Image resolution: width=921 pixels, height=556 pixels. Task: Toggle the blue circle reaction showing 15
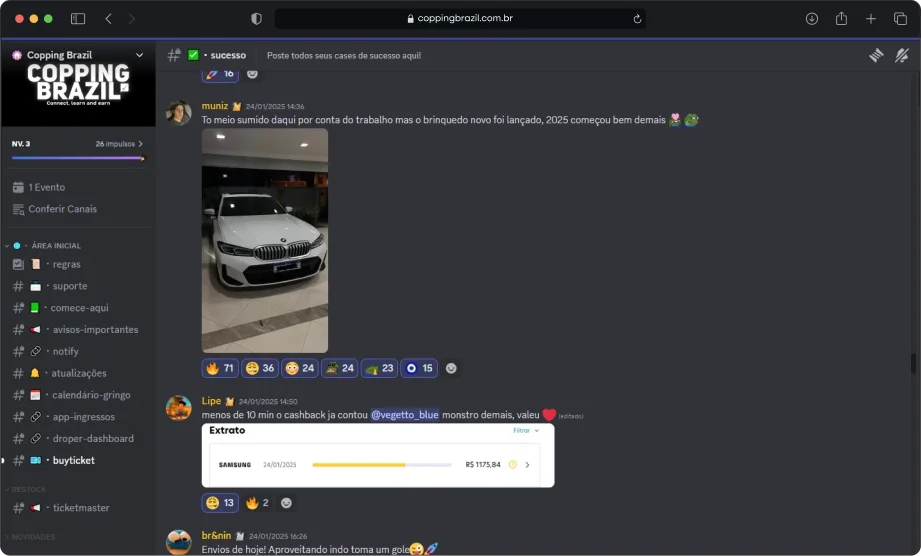click(x=420, y=368)
